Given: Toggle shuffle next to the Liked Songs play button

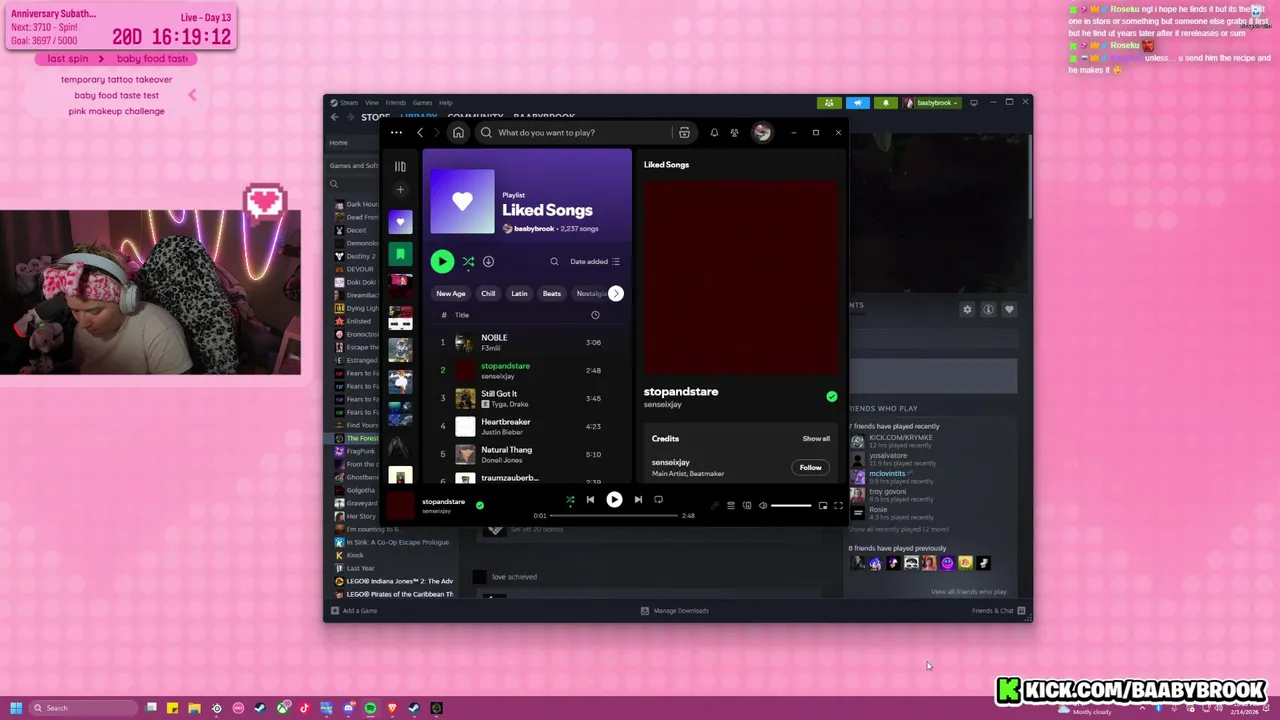Looking at the screenshot, I should (x=468, y=262).
